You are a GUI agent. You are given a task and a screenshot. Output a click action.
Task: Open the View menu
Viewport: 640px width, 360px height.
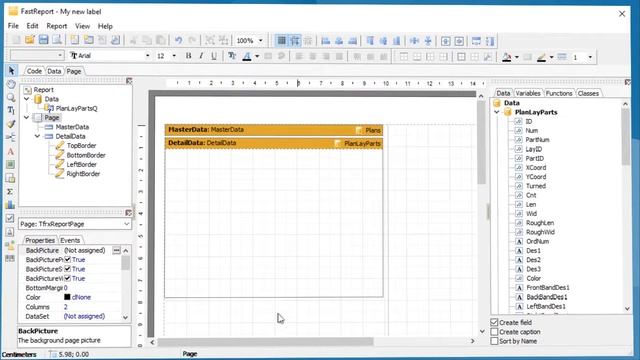(82, 26)
